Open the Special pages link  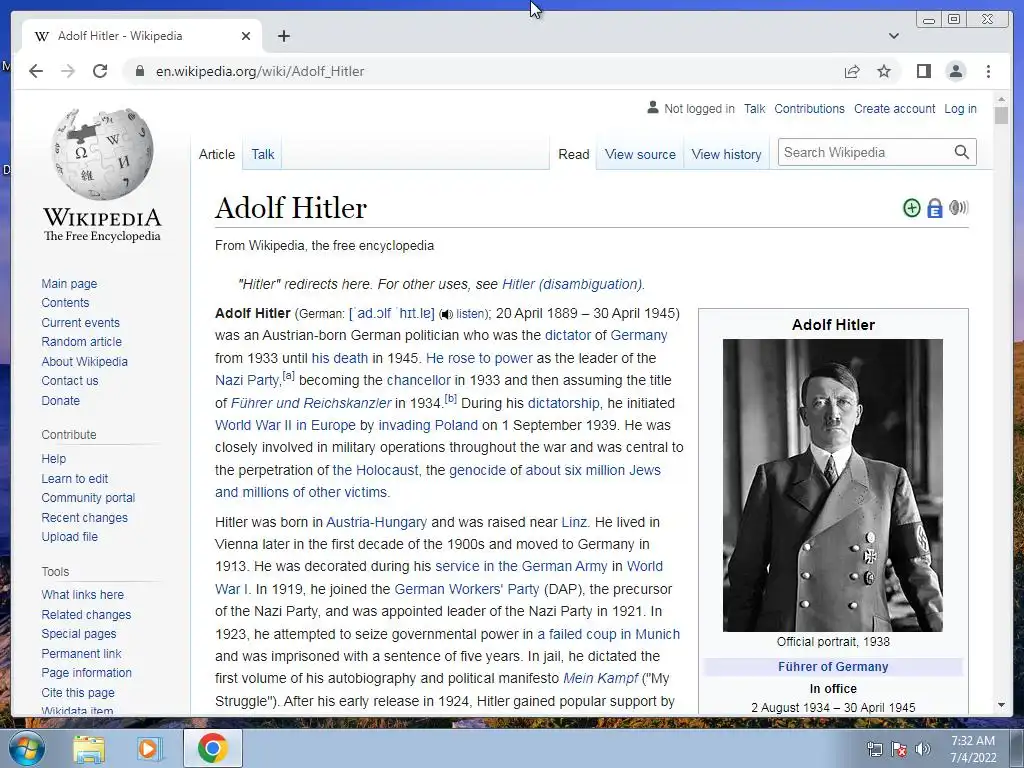pyautogui.click(x=78, y=633)
